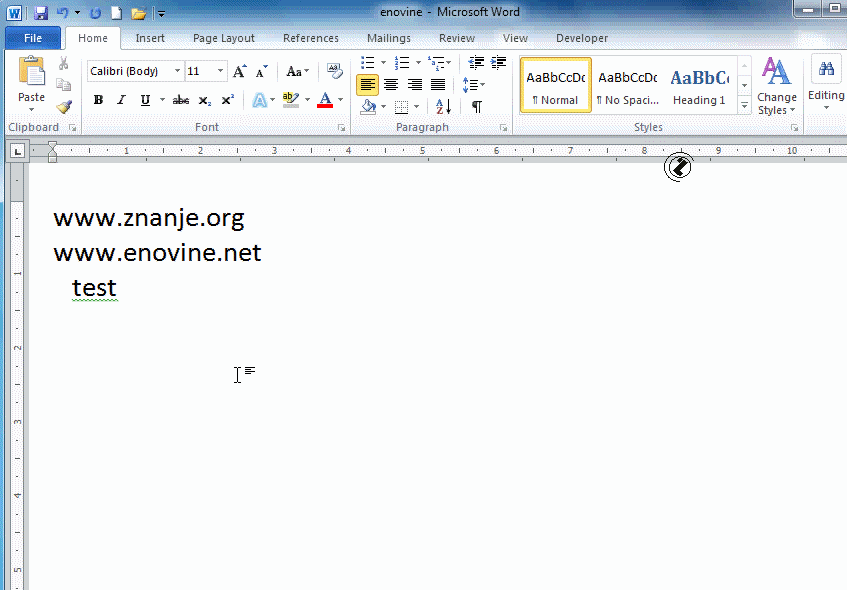The image size is (847, 590).
Task: Open the Page Layout tab
Action: point(223,38)
